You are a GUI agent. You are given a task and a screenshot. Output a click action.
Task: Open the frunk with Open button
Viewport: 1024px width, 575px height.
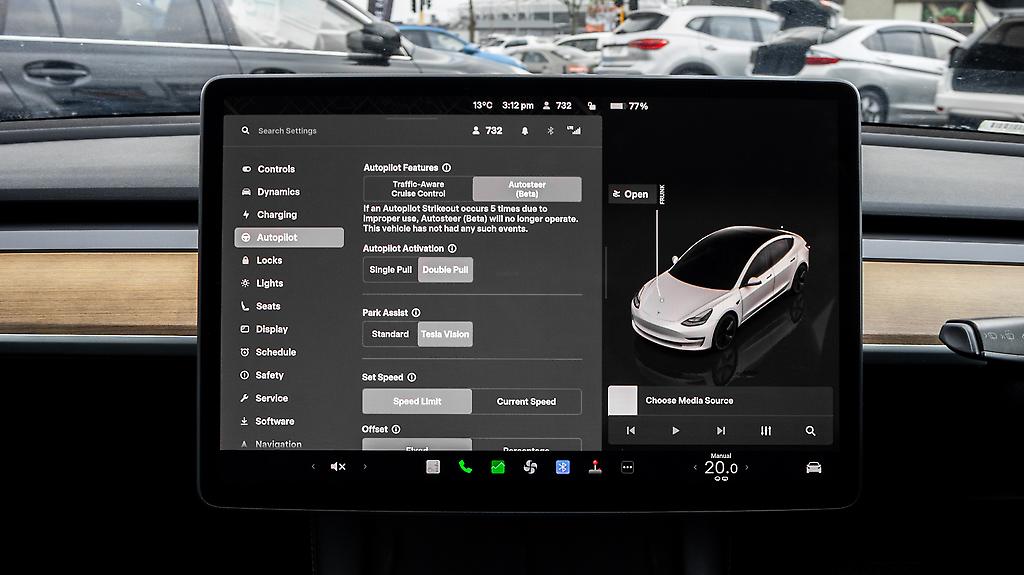coord(632,194)
